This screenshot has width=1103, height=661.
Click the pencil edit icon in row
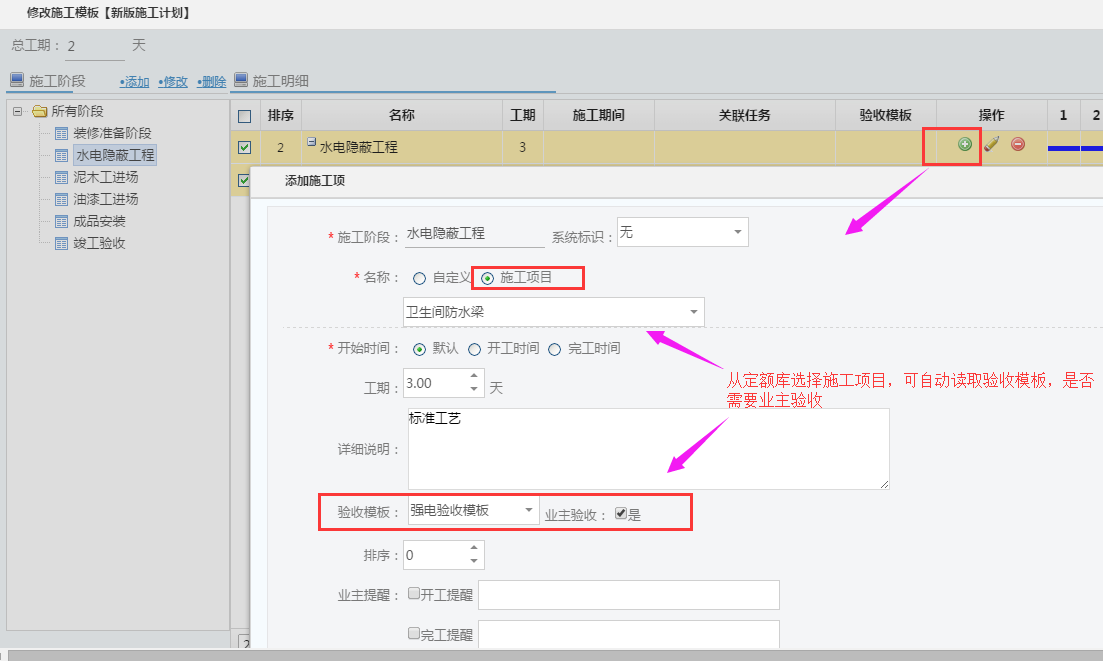(x=991, y=145)
